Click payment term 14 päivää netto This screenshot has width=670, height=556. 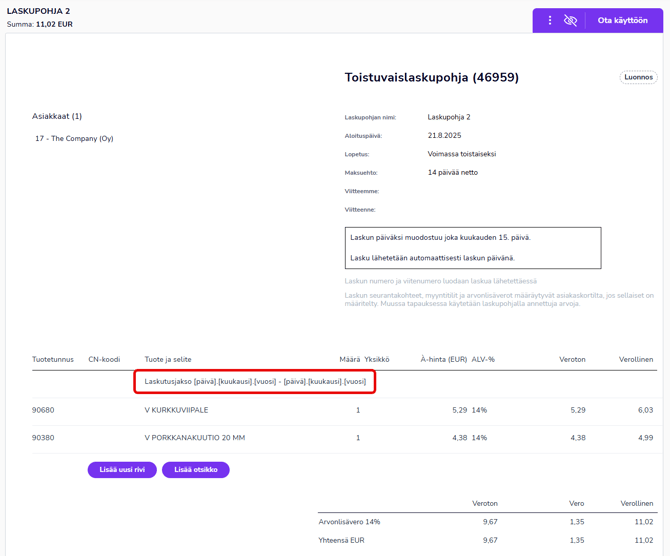(453, 173)
